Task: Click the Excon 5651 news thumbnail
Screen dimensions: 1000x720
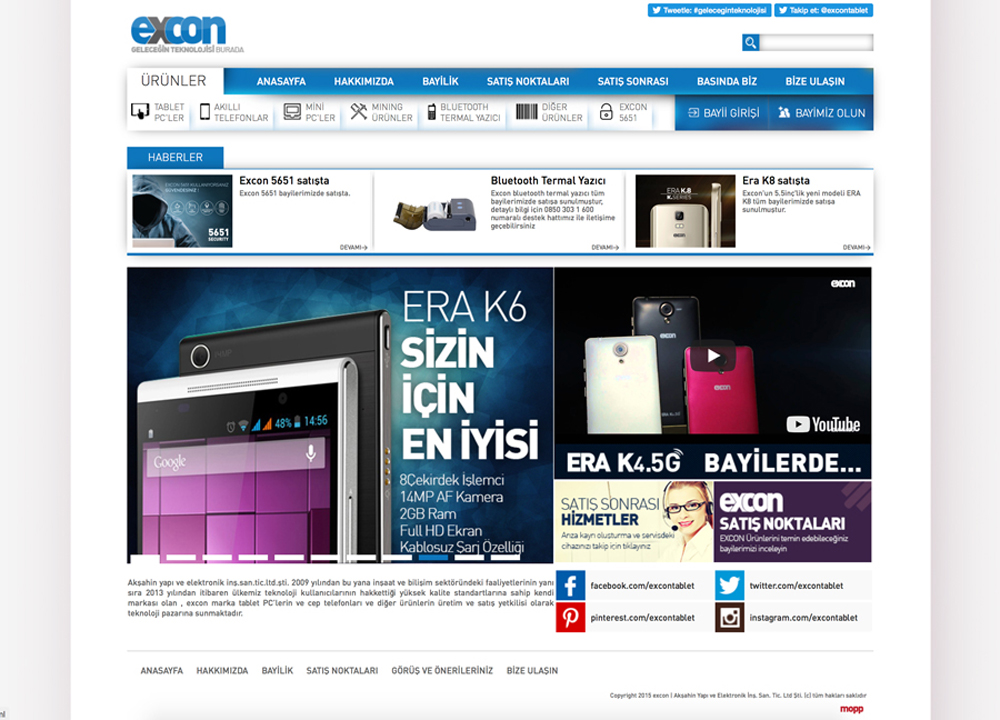Action: (x=182, y=211)
